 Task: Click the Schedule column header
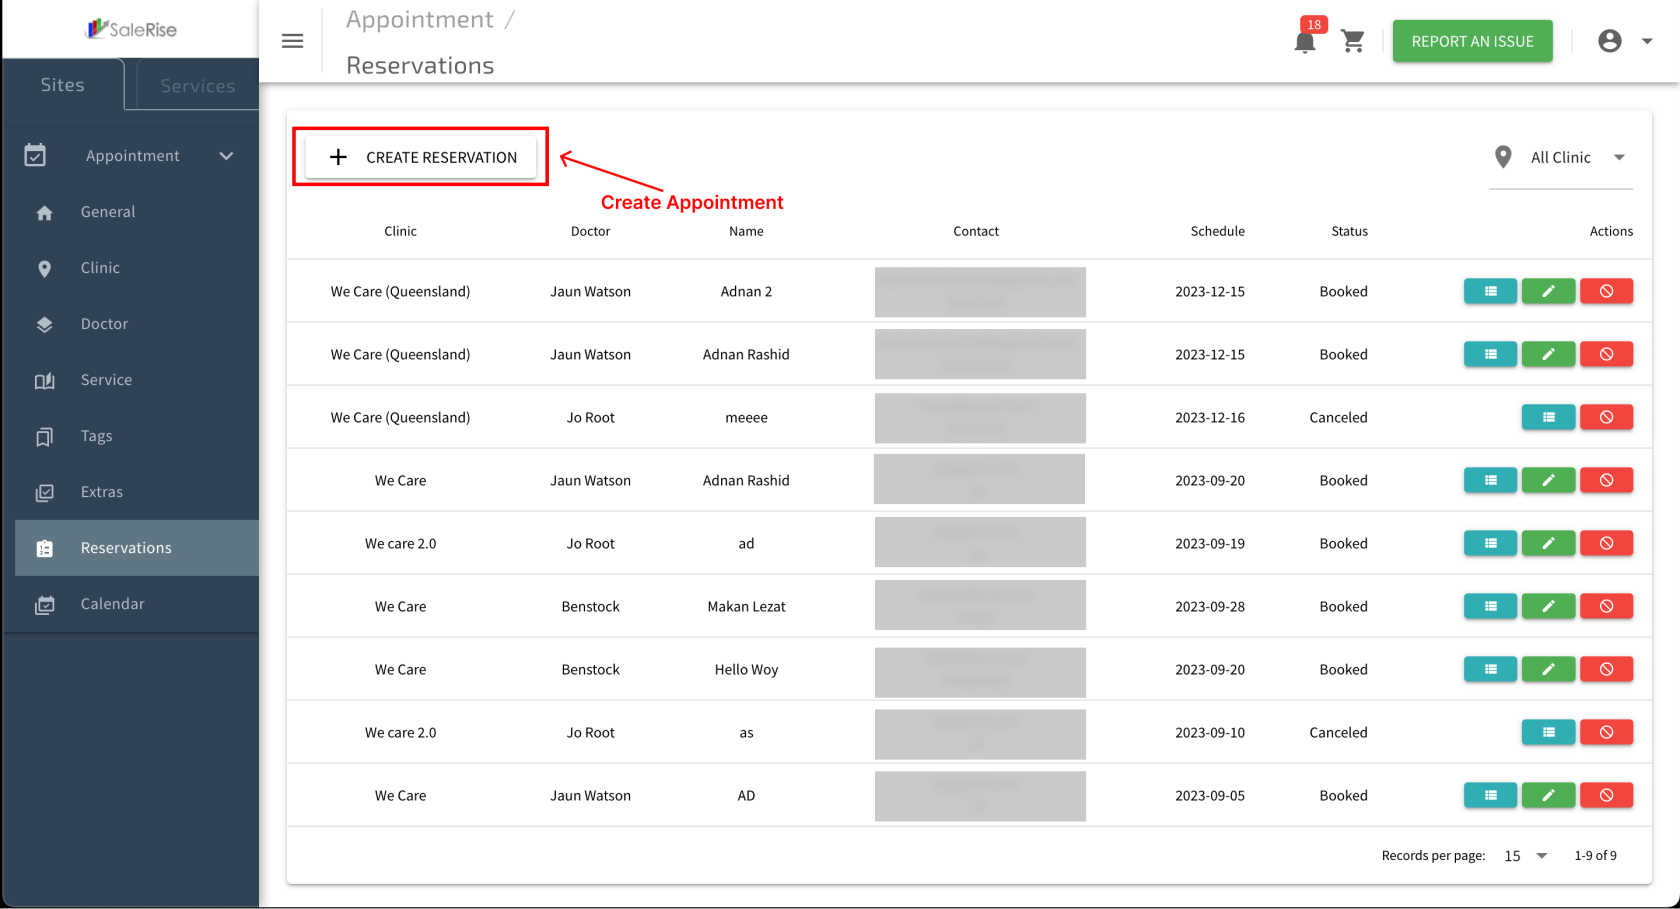click(x=1217, y=231)
